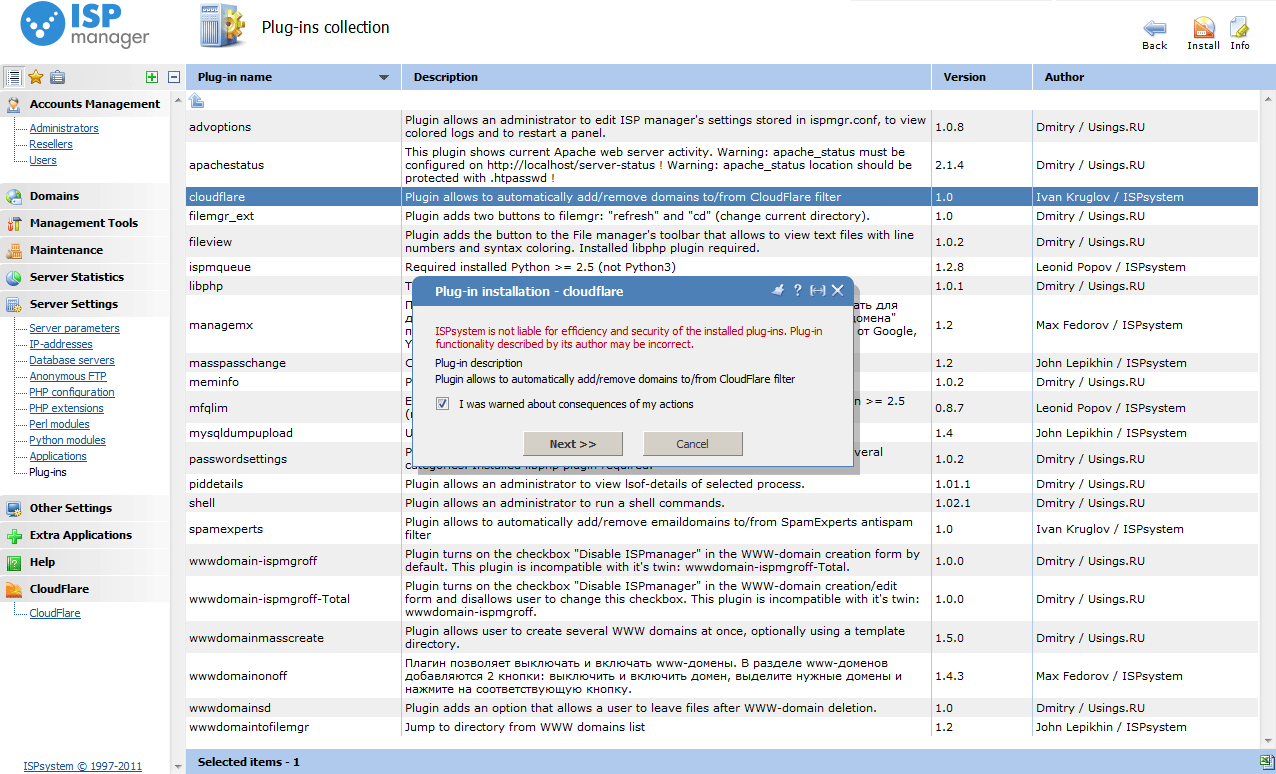The image size is (1276, 774).
Task: Select the filemgr_ext plug-in row
Action: point(722,216)
